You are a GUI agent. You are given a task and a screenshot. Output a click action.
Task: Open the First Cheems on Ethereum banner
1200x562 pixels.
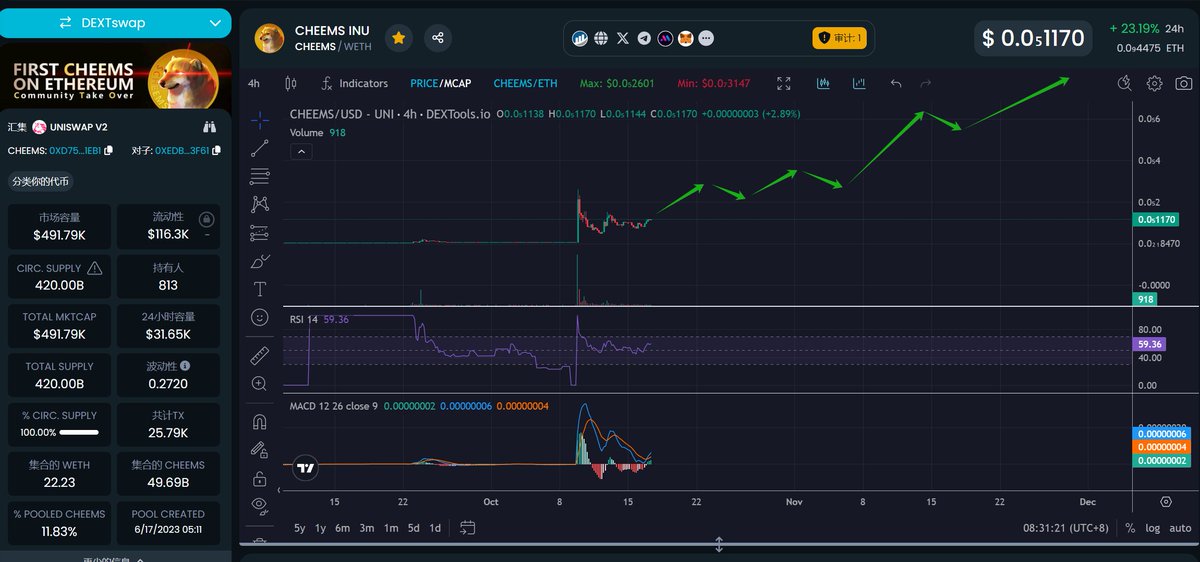(x=116, y=76)
